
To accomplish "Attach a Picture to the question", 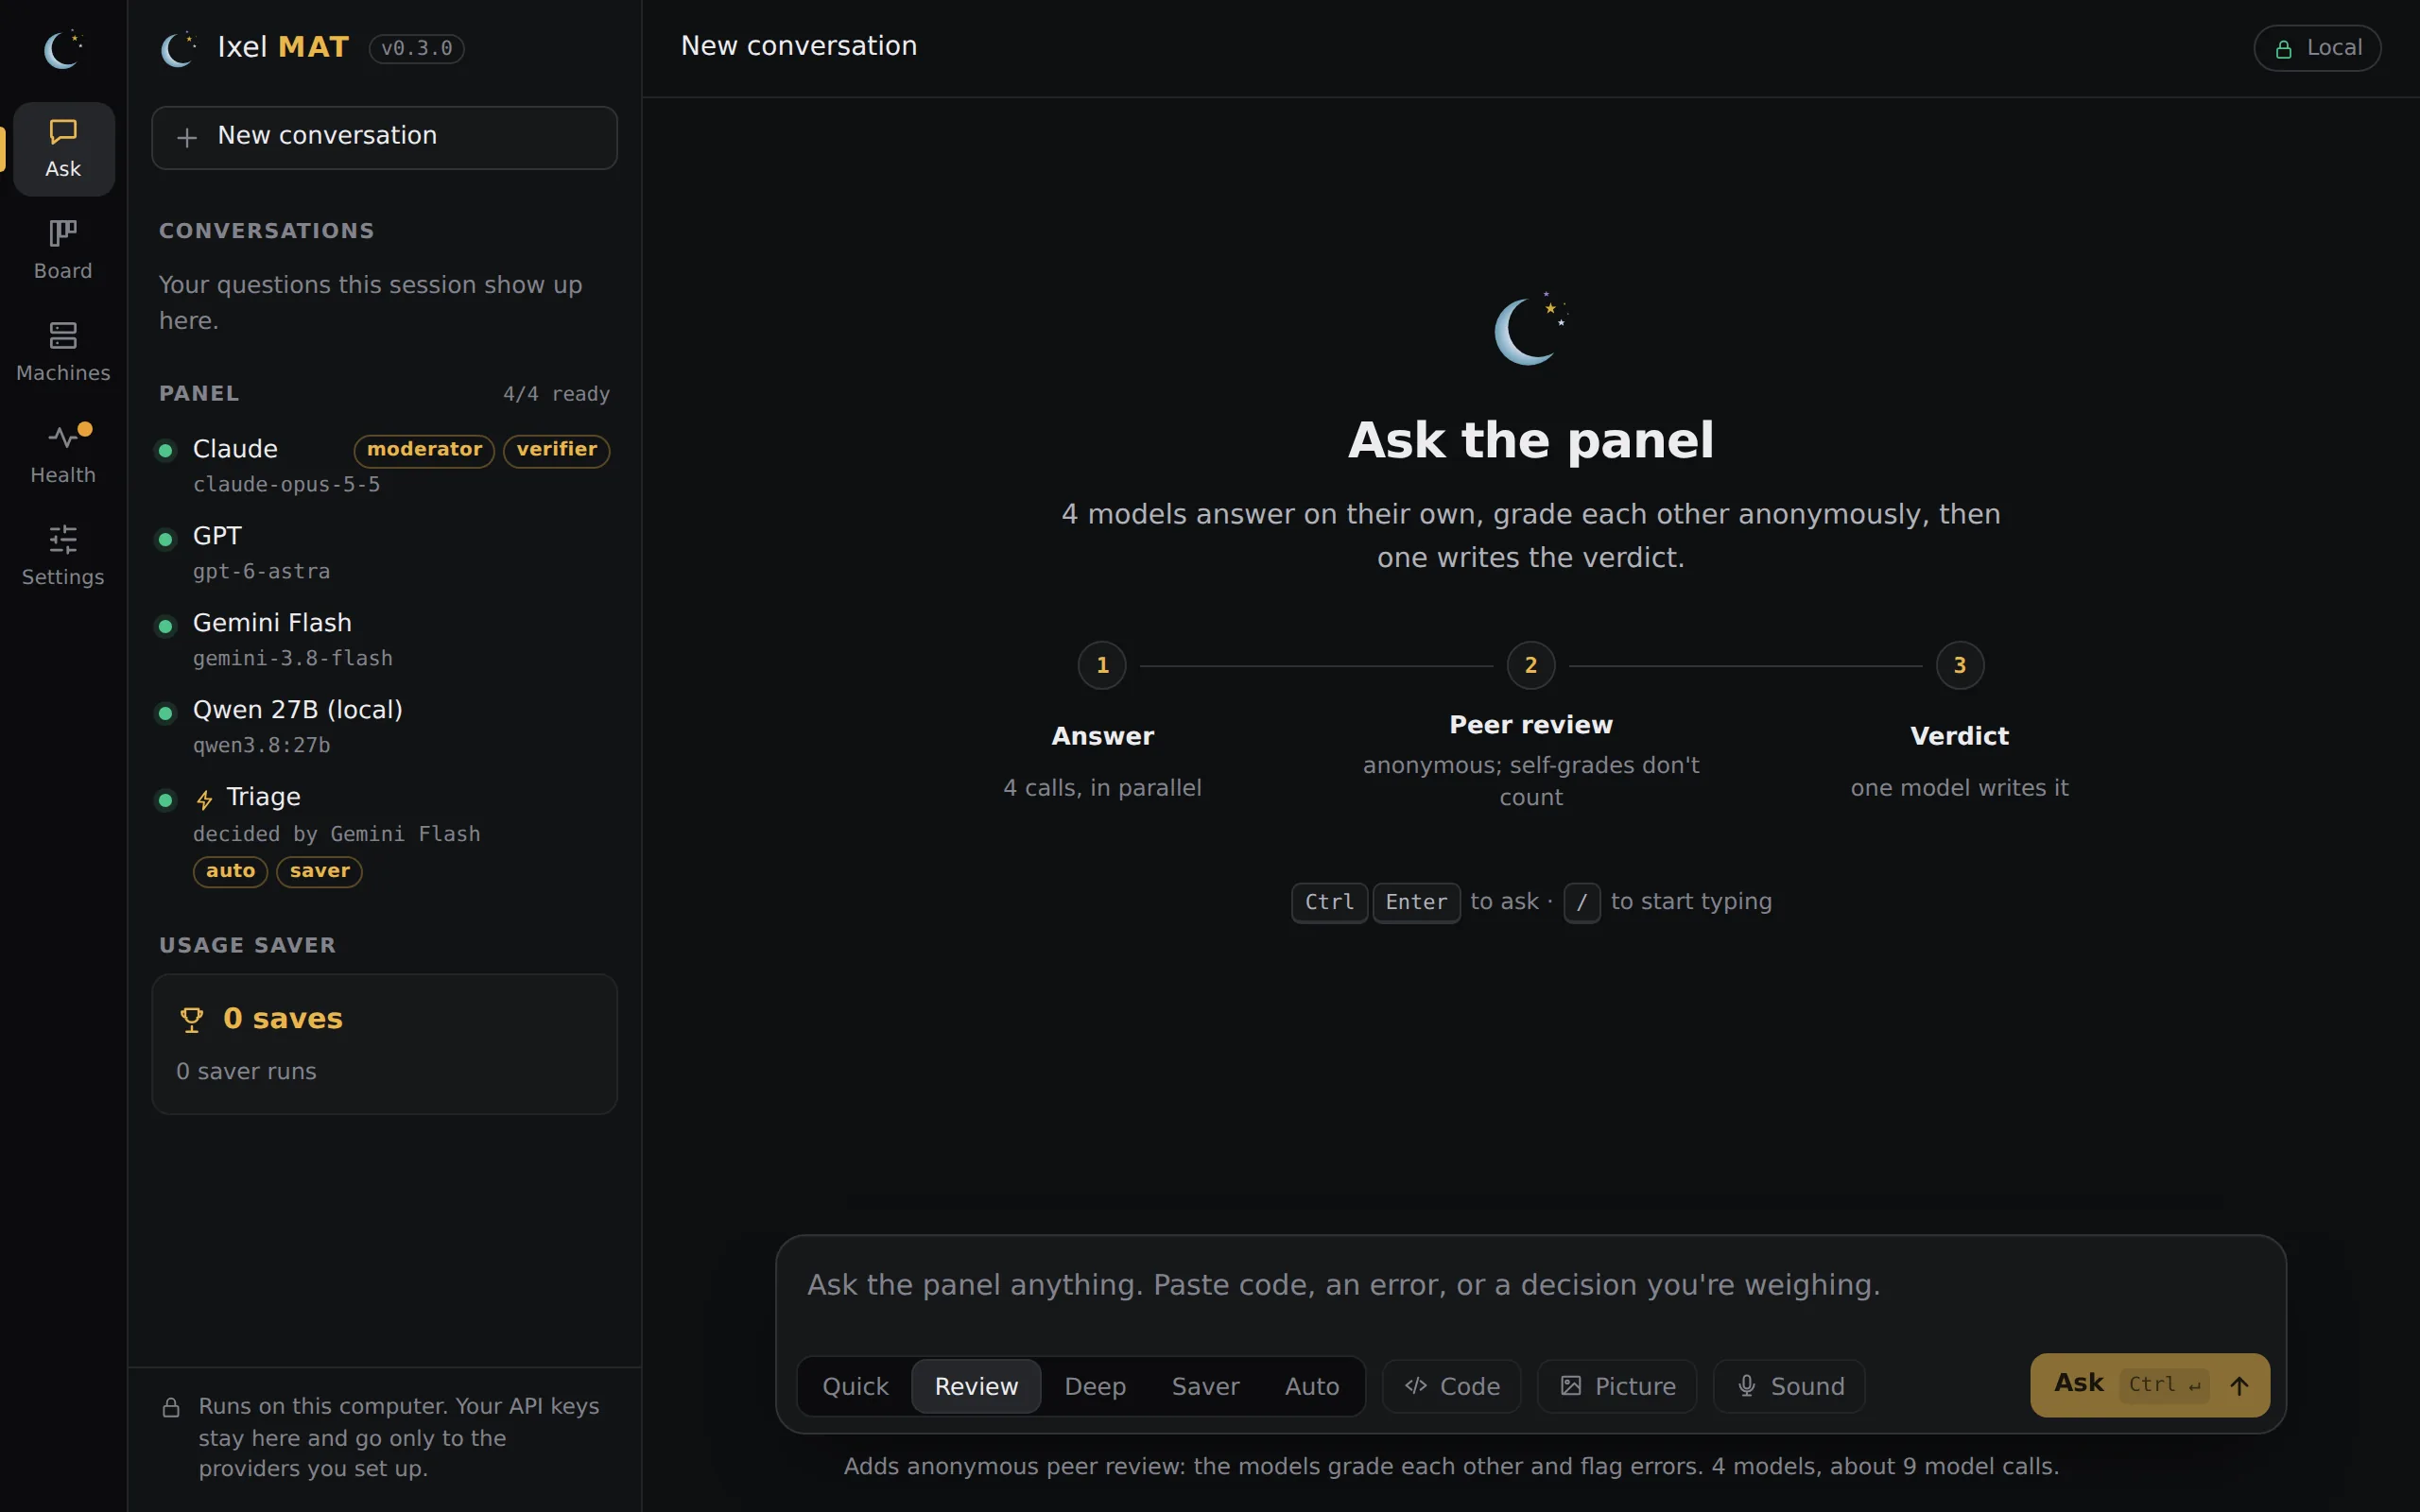I will click(x=1617, y=1386).
